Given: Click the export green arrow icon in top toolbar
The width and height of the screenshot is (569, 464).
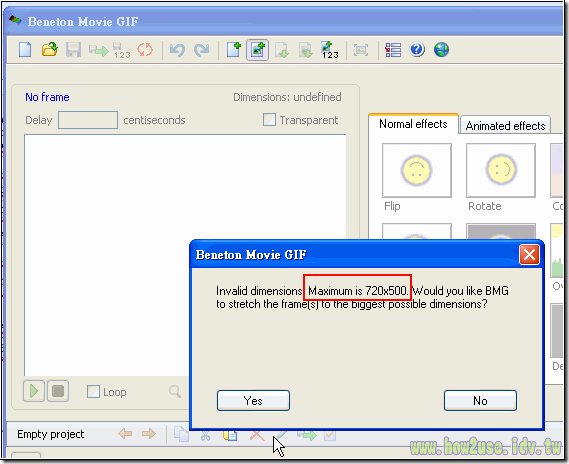Looking at the screenshot, I should tap(98, 50).
